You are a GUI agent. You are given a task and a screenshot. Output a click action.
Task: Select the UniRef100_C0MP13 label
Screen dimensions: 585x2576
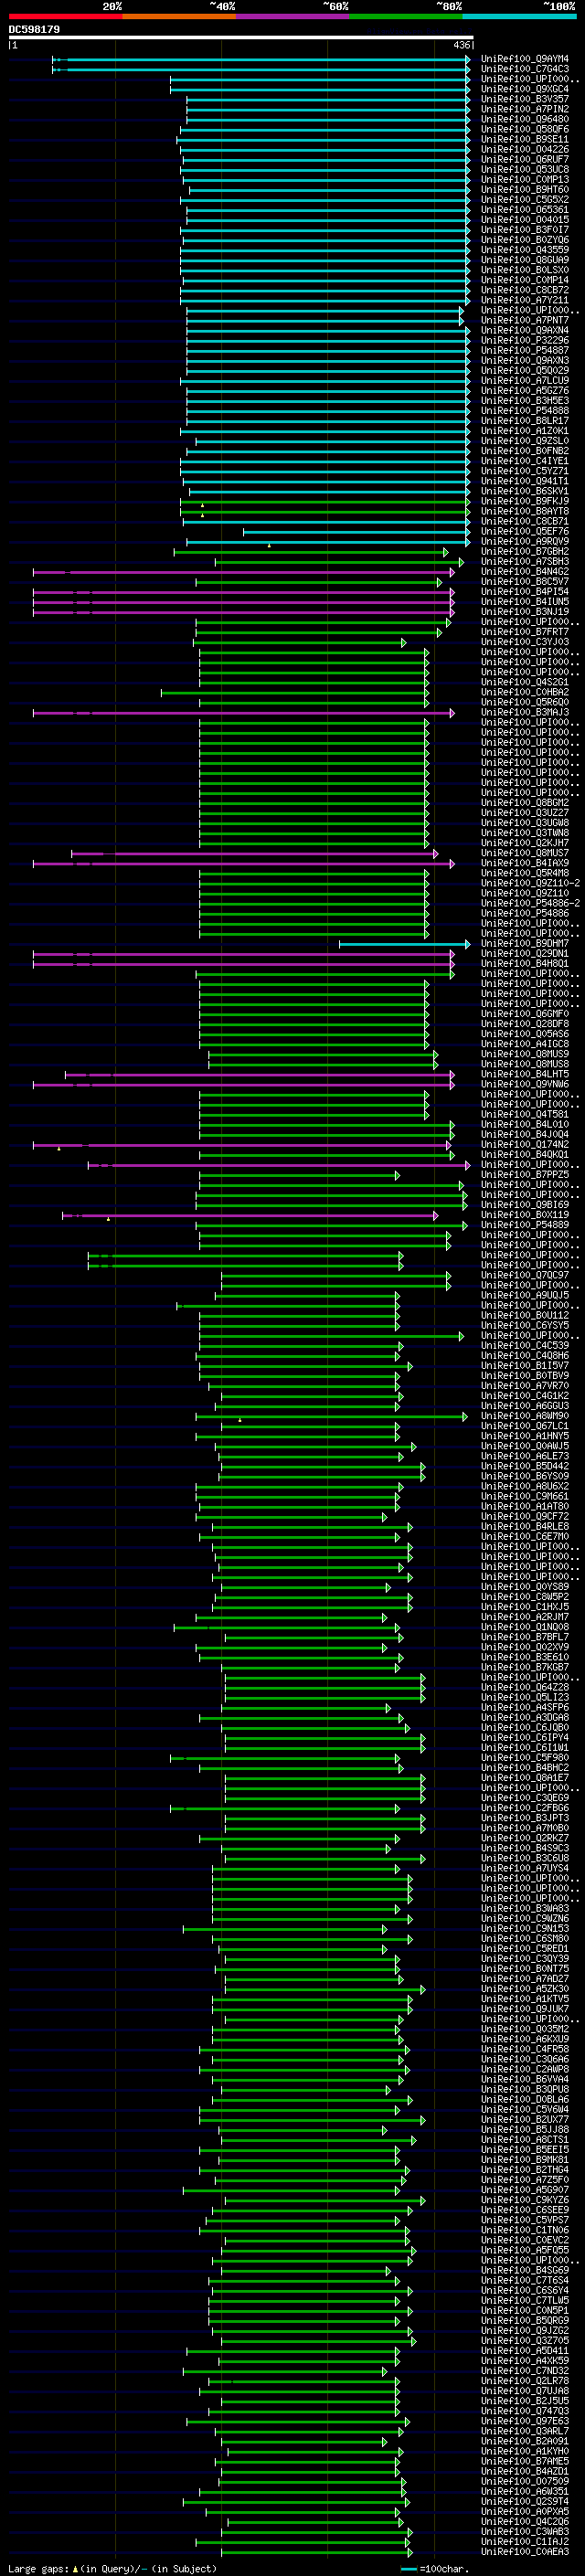point(525,179)
